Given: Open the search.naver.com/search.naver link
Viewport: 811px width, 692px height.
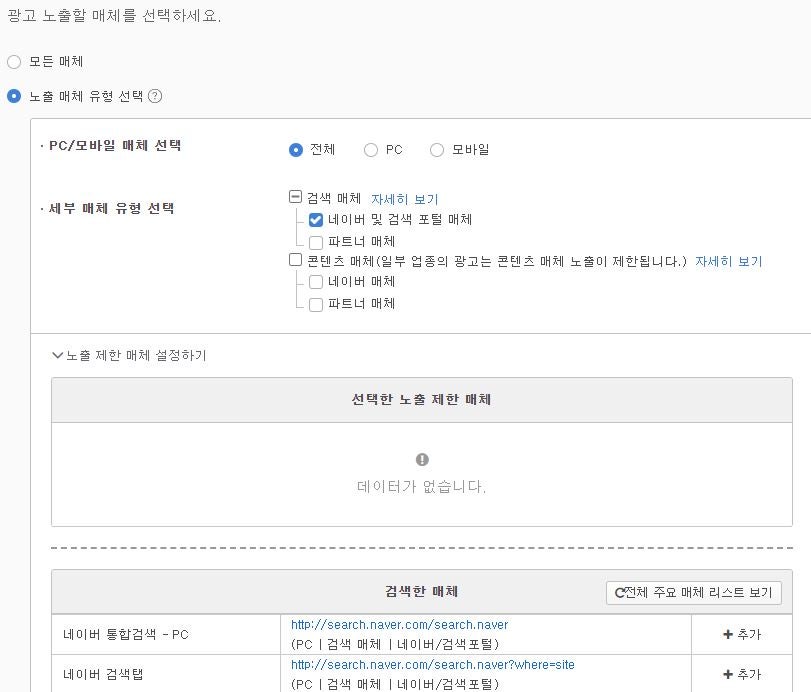Looking at the screenshot, I should click(x=399, y=625).
